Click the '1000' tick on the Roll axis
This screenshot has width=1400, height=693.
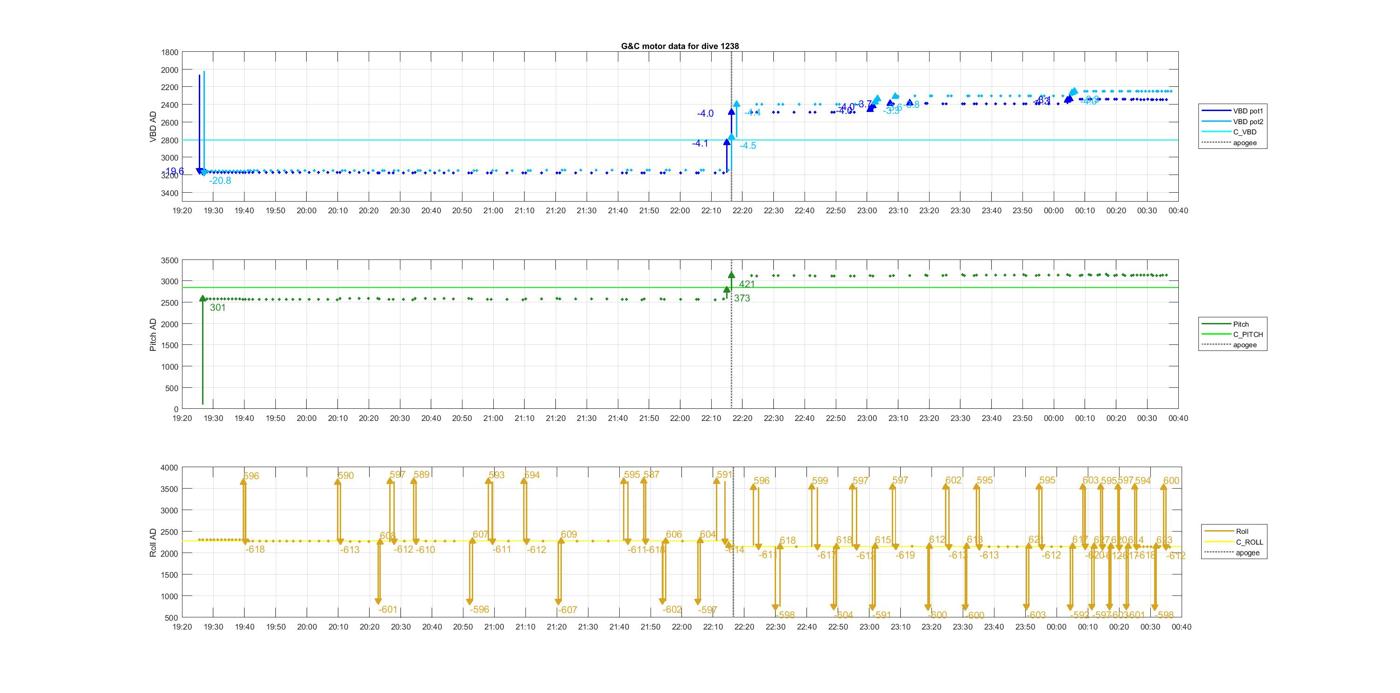point(170,597)
